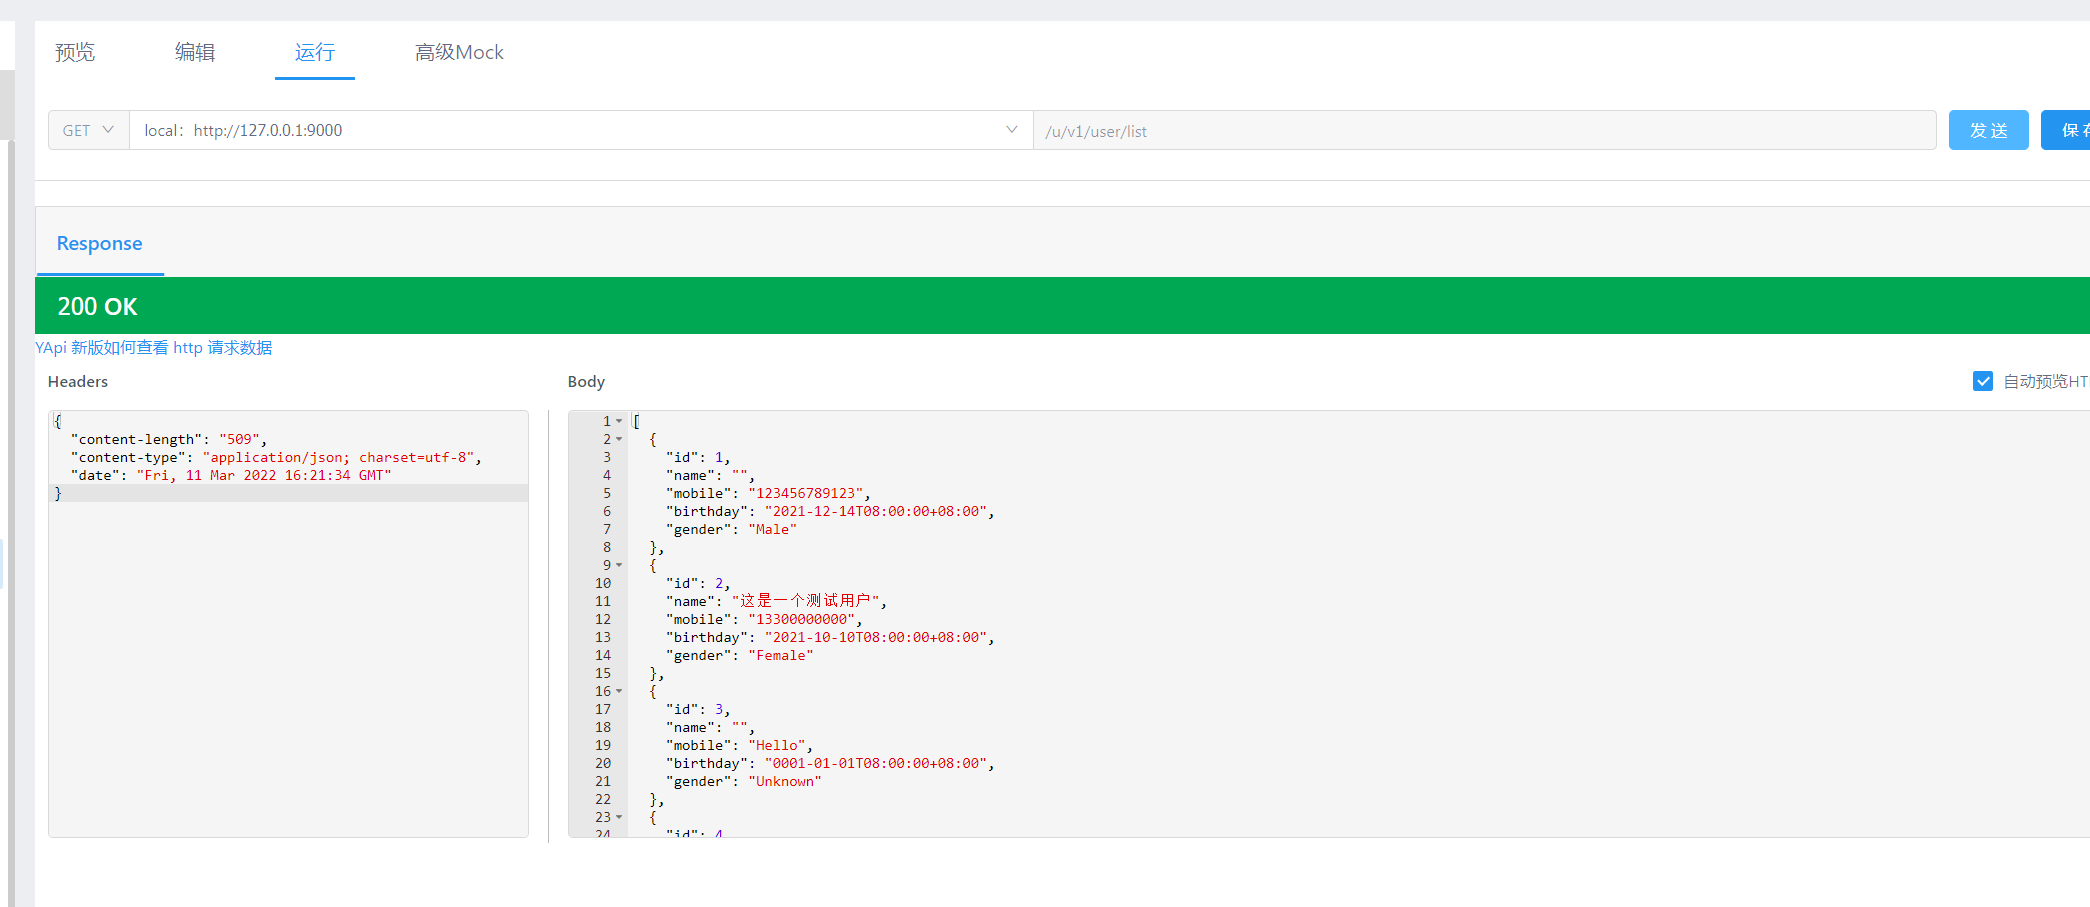2090x907 pixels.
Task: Click the "id": 2 line in body
Action: click(698, 583)
